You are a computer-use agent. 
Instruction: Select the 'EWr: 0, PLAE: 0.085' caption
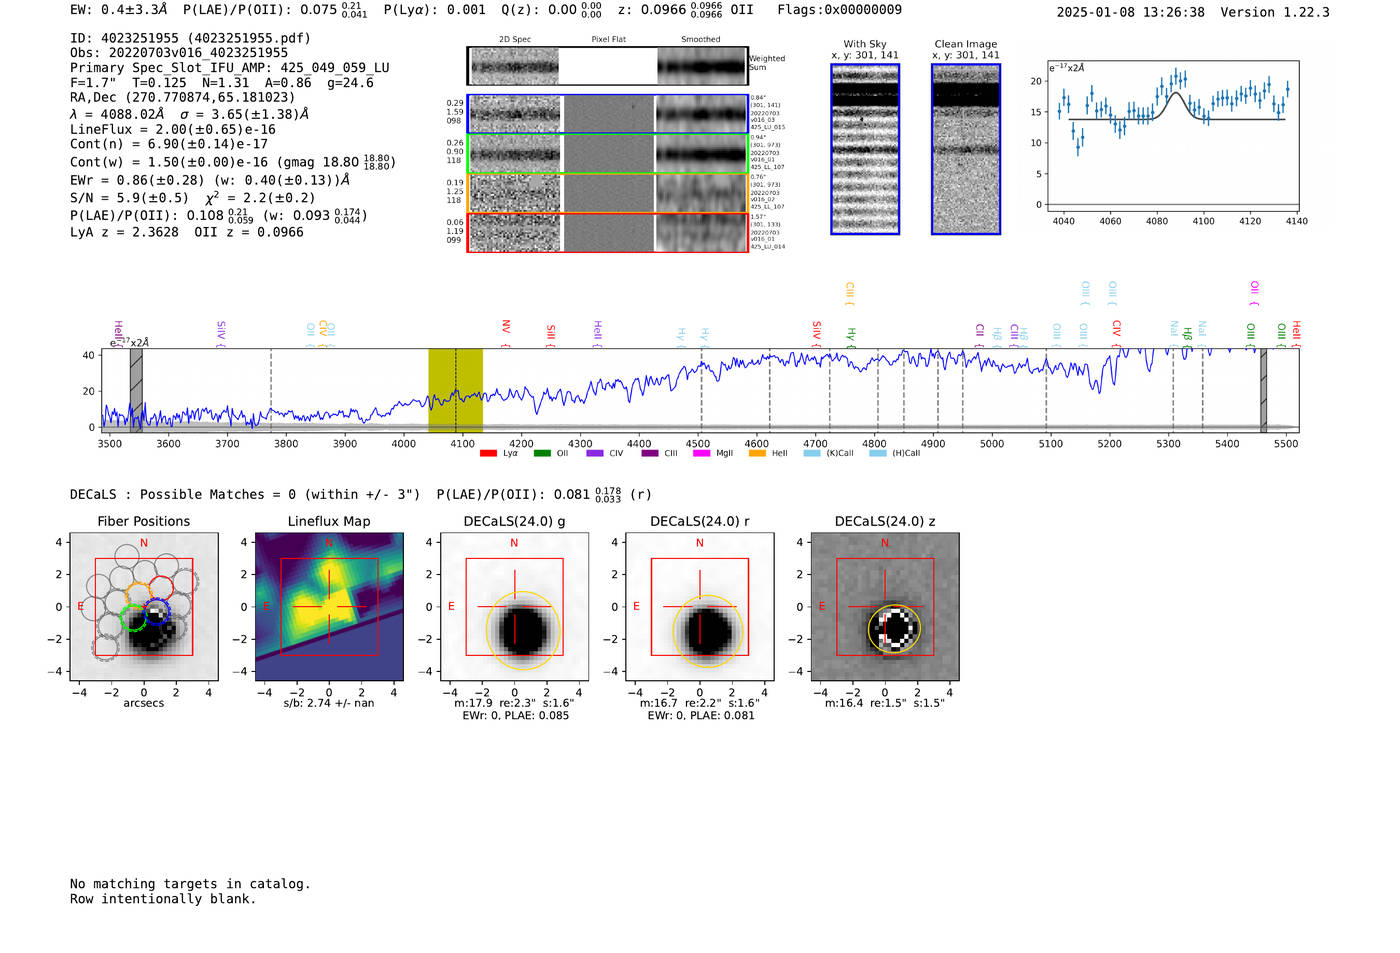(x=515, y=716)
